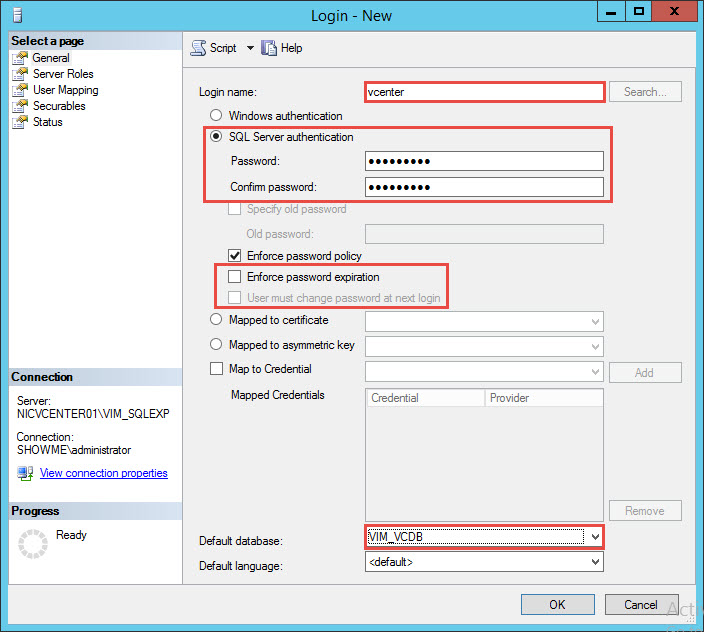
Task: Click the Confirm password field
Action: pyautogui.click(x=484, y=187)
